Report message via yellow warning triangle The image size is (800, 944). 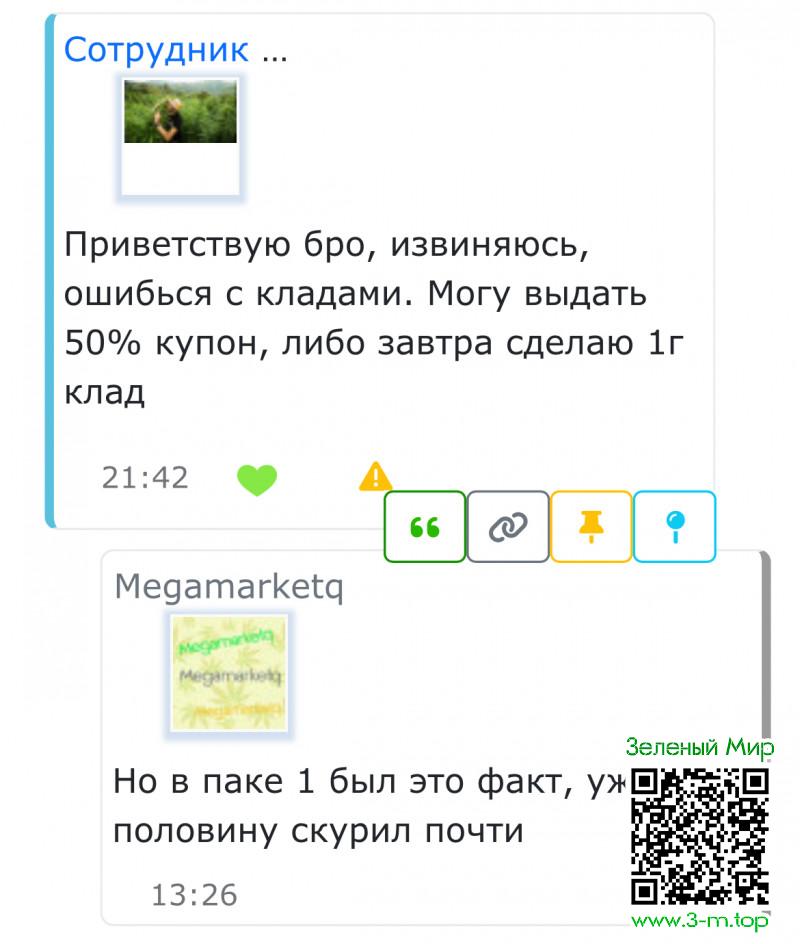point(375,476)
